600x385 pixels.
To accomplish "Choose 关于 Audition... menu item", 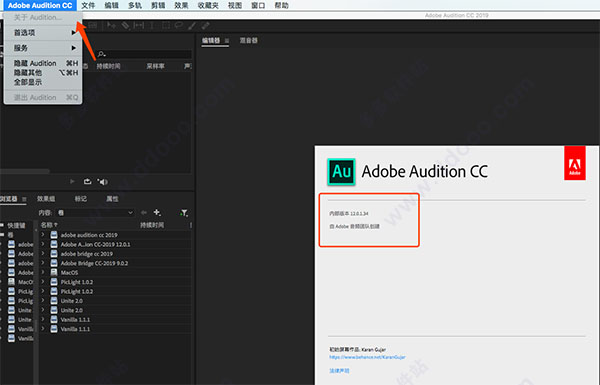I will (43, 17).
